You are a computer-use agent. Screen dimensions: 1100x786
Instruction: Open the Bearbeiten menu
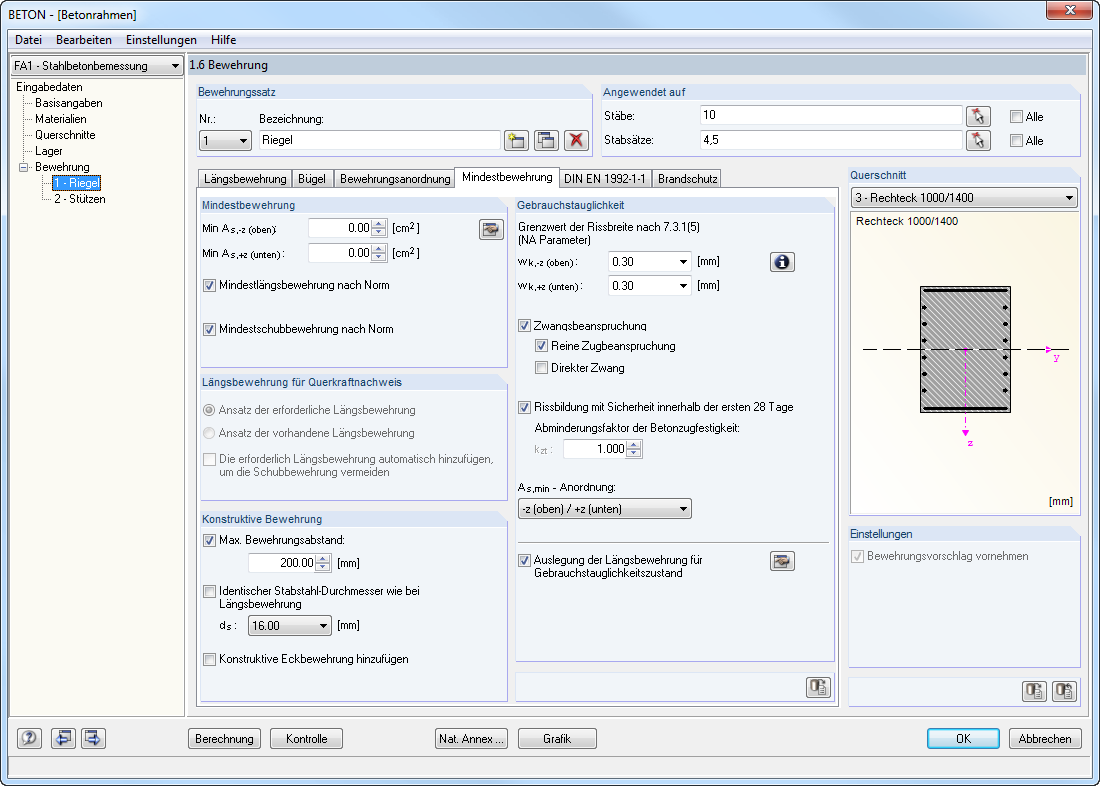point(83,40)
